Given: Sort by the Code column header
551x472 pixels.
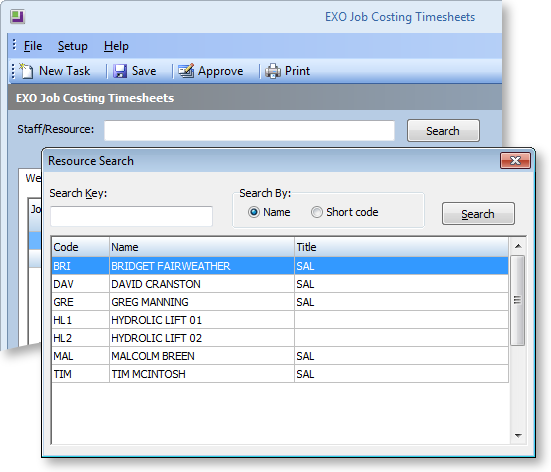Looking at the screenshot, I should [80, 247].
